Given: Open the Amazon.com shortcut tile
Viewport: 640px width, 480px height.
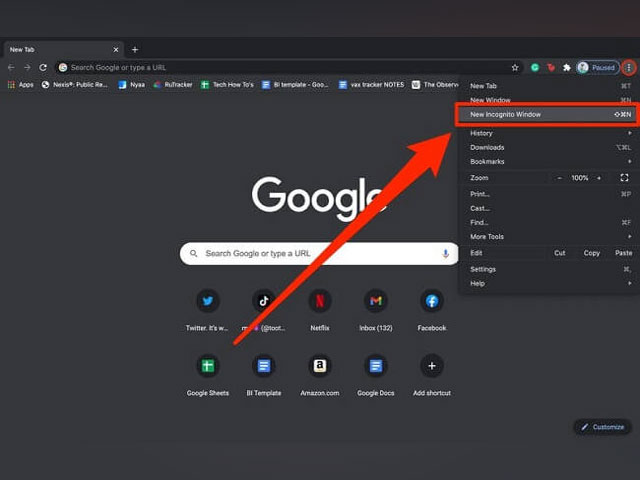Looking at the screenshot, I should pos(320,376).
